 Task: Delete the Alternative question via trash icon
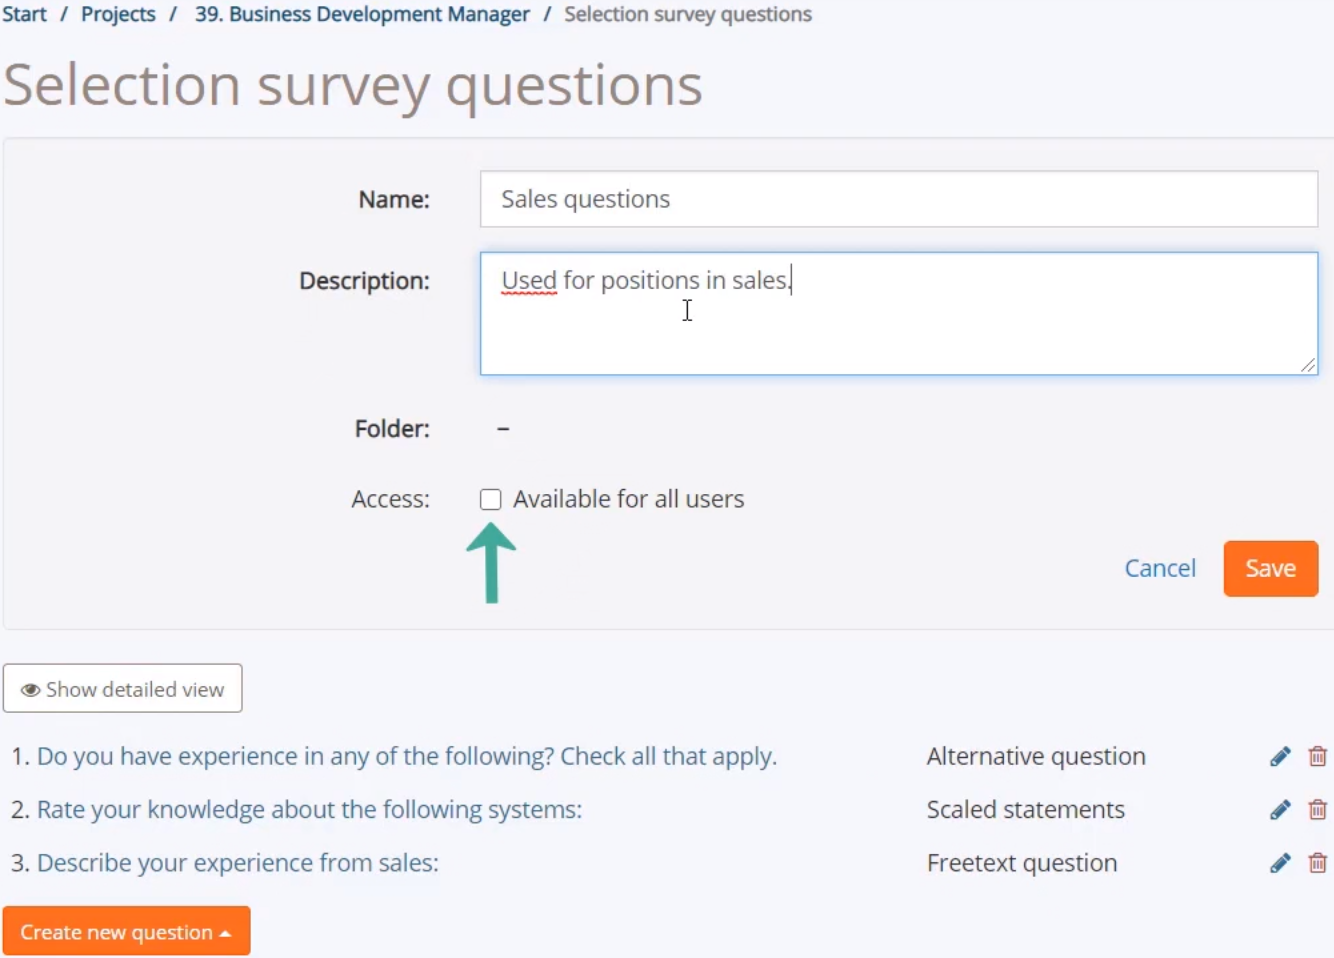(1318, 757)
